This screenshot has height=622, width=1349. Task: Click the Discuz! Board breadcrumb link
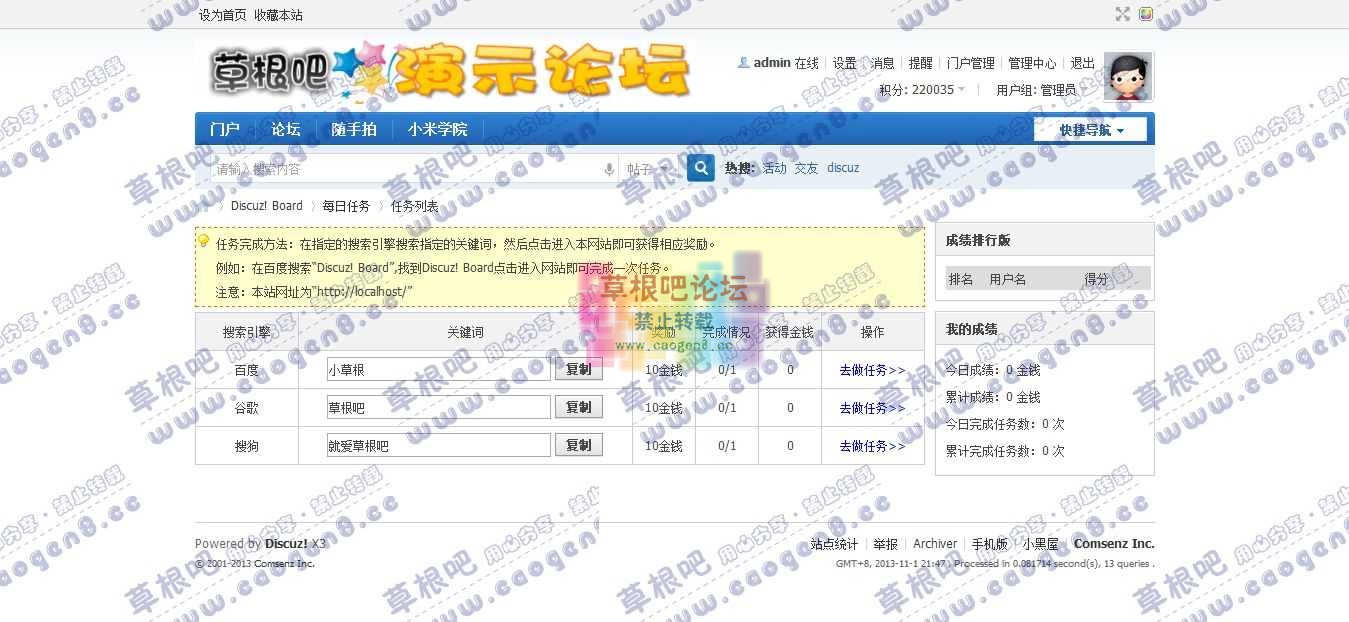coord(266,206)
